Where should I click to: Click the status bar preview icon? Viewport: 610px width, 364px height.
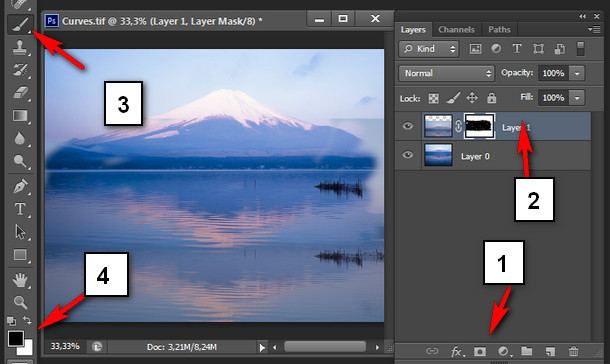(97, 346)
